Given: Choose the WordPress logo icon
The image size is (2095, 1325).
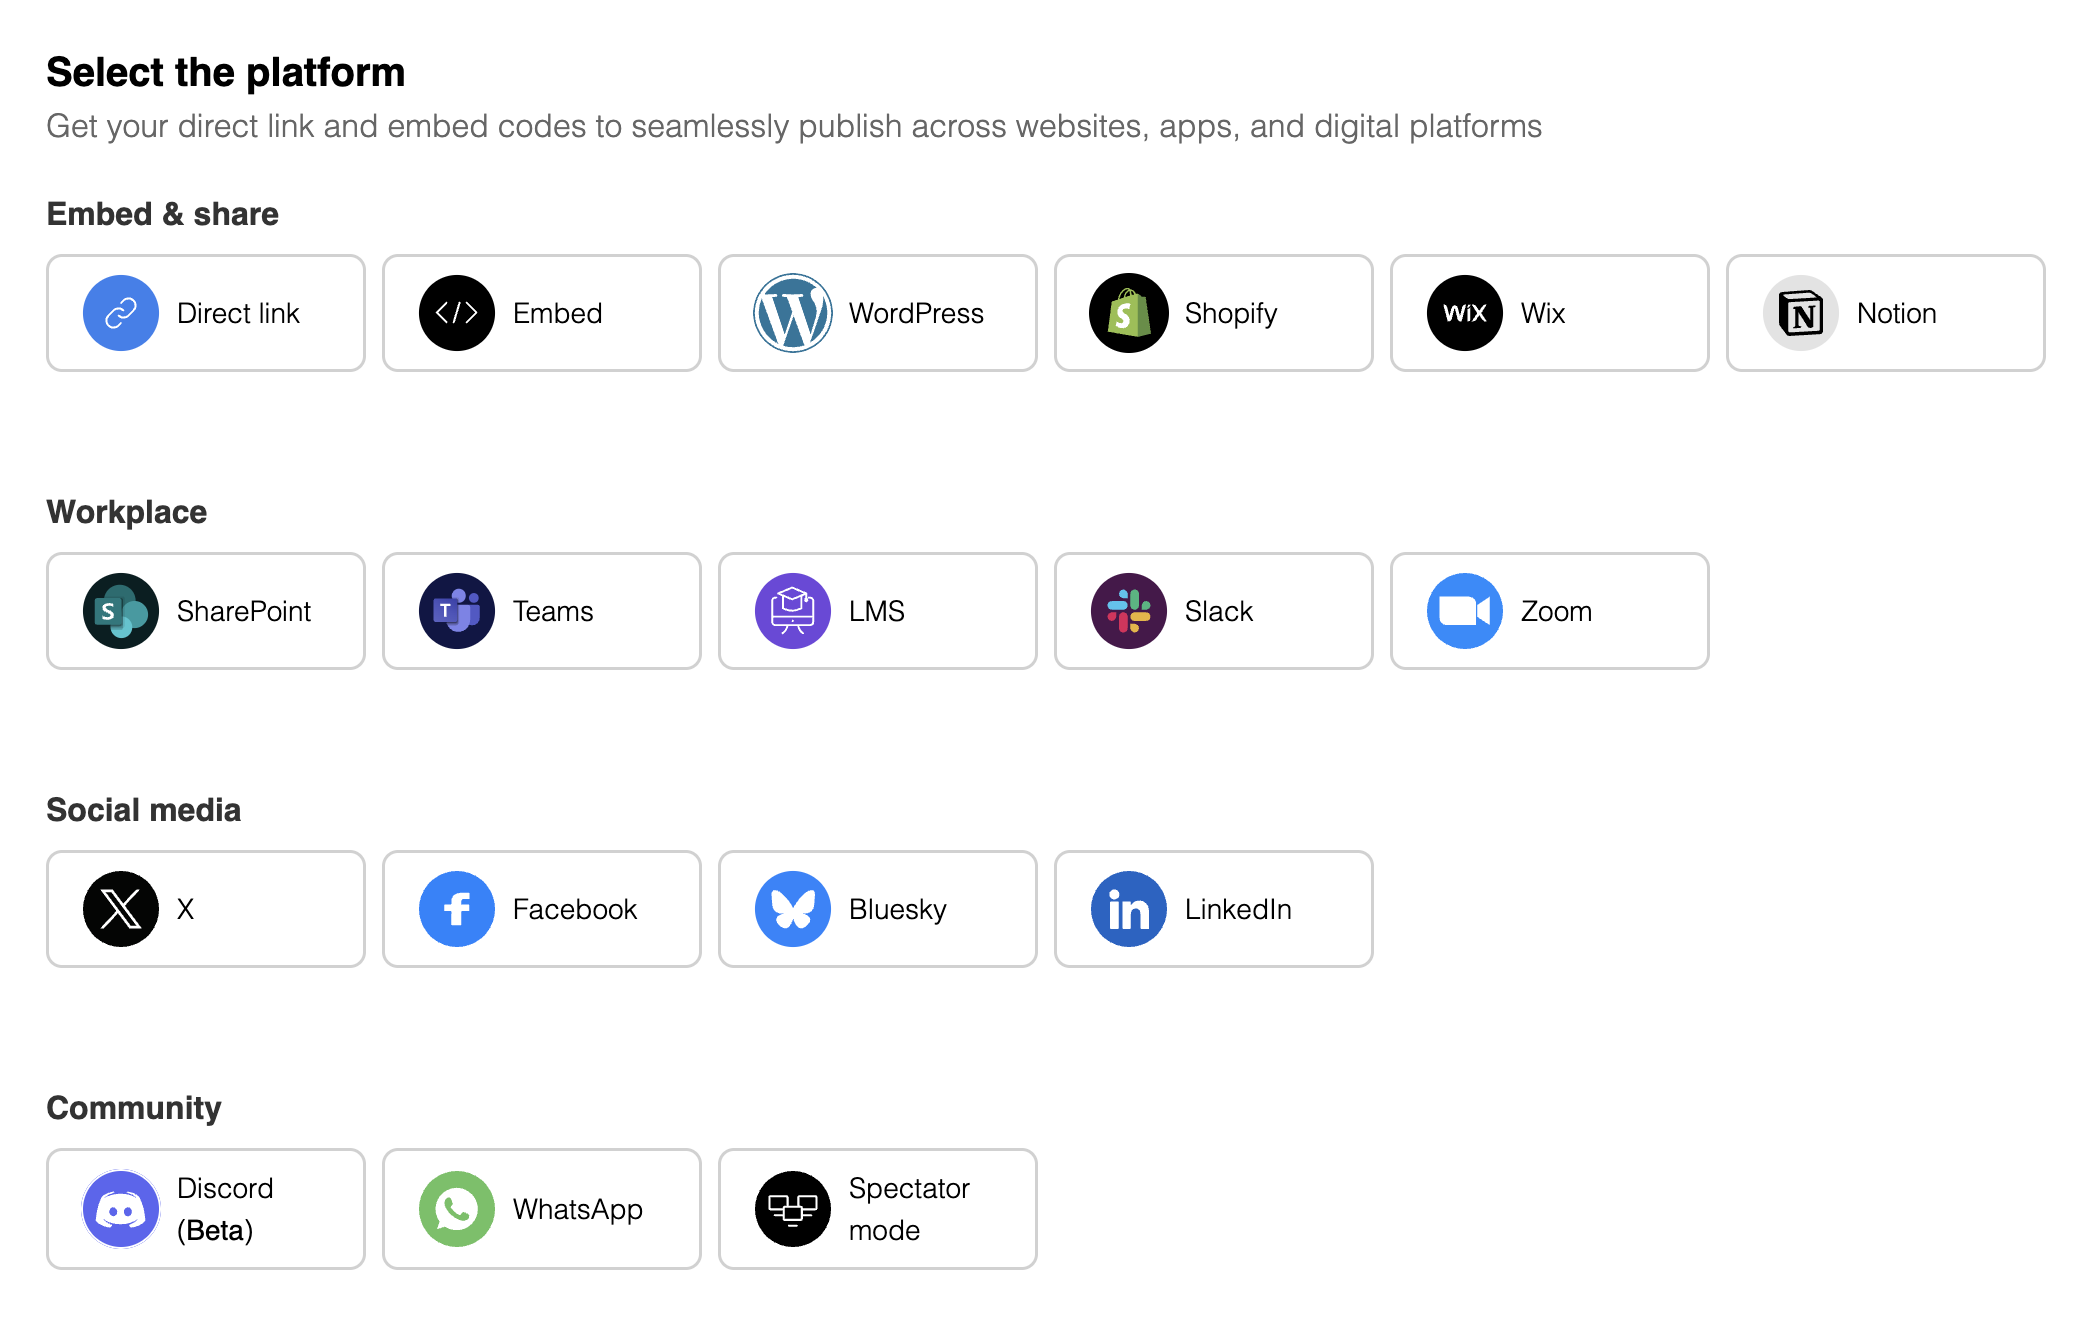Looking at the screenshot, I should point(793,313).
